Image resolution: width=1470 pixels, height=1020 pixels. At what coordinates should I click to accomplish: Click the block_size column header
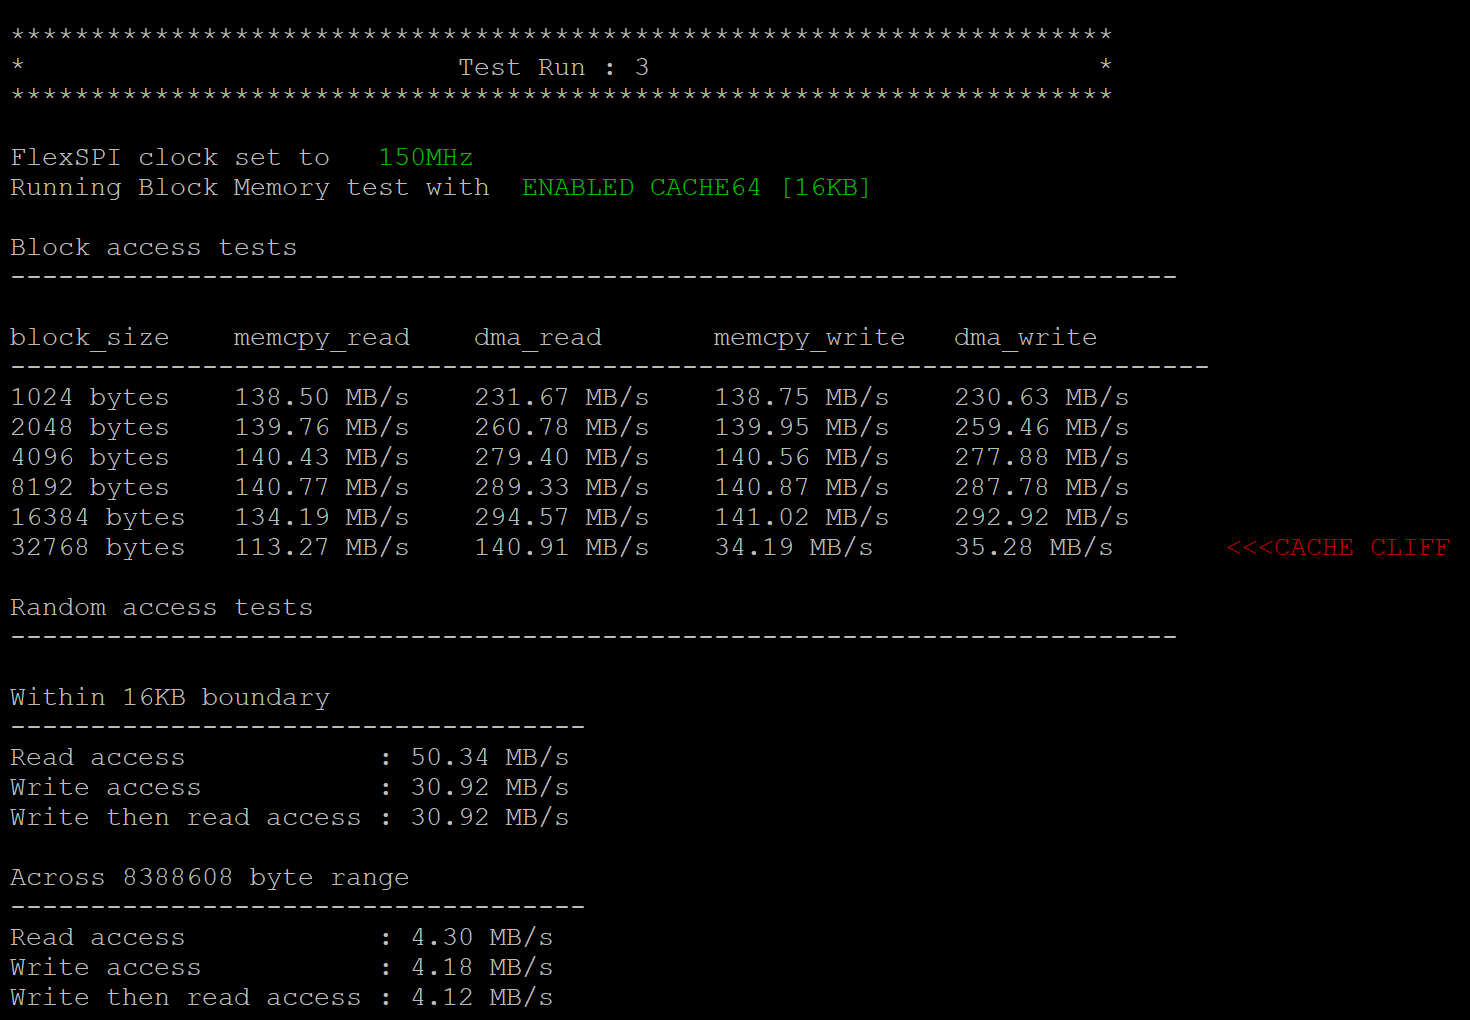(89, 337)
